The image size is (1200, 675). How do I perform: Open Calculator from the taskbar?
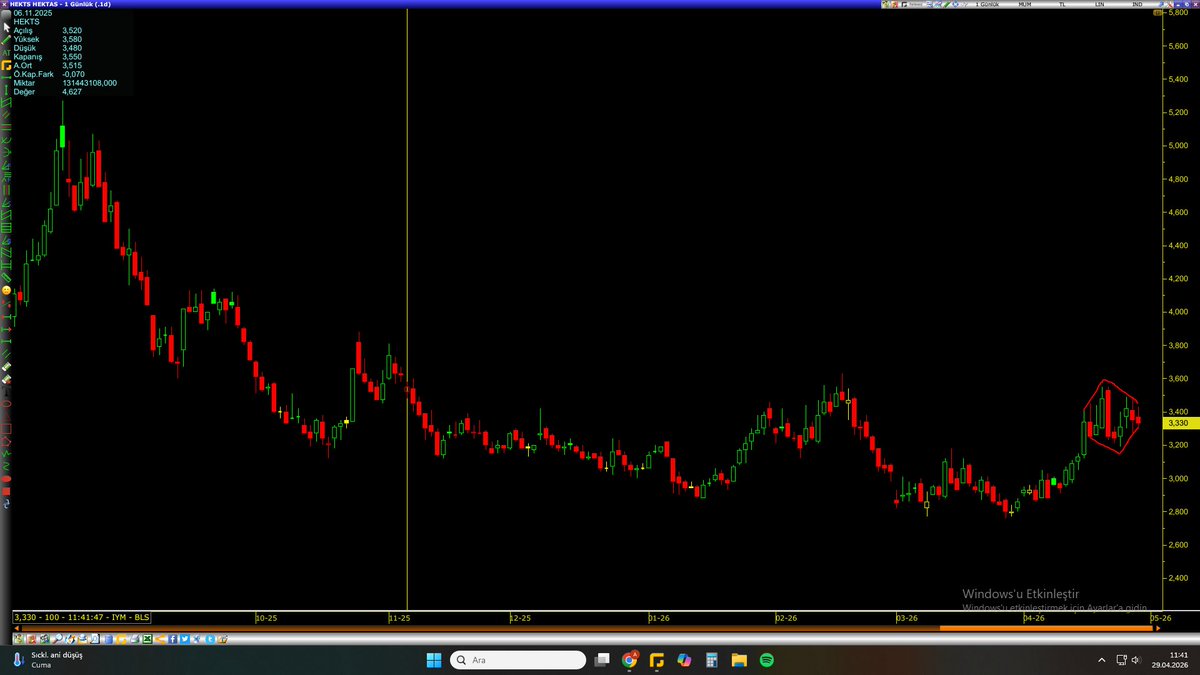pos(711,660)
